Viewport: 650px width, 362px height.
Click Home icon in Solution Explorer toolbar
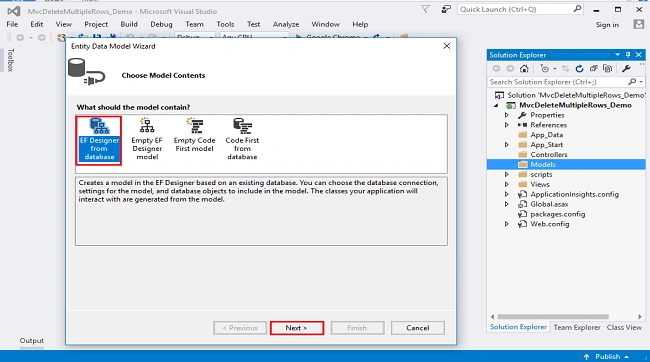(x=524, y=68)
